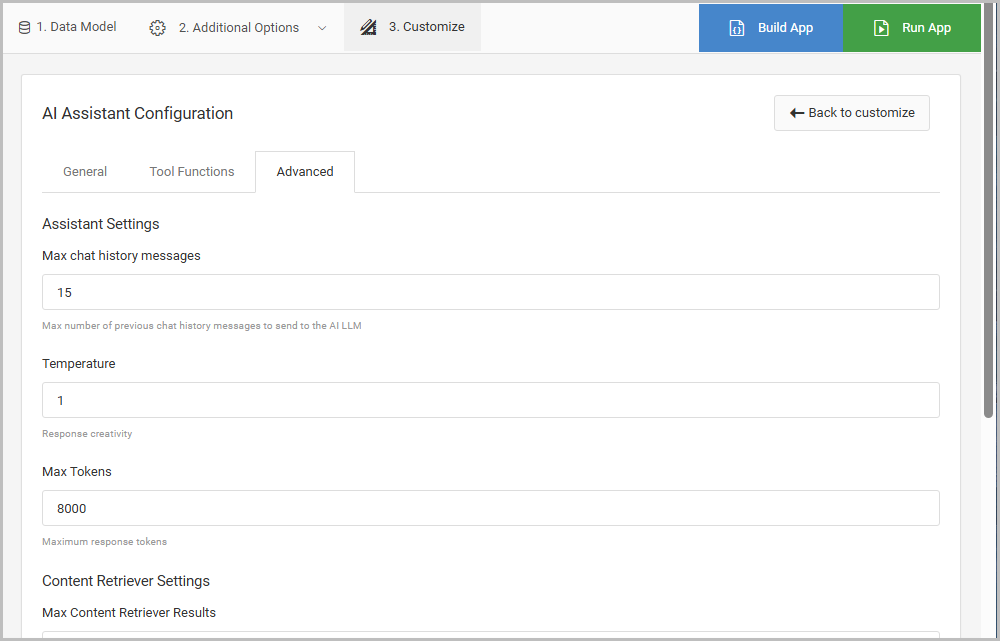Click the Max Tokens input showing 8000
The height and width of the screenshot is (641, 1000).
point(490,508)
